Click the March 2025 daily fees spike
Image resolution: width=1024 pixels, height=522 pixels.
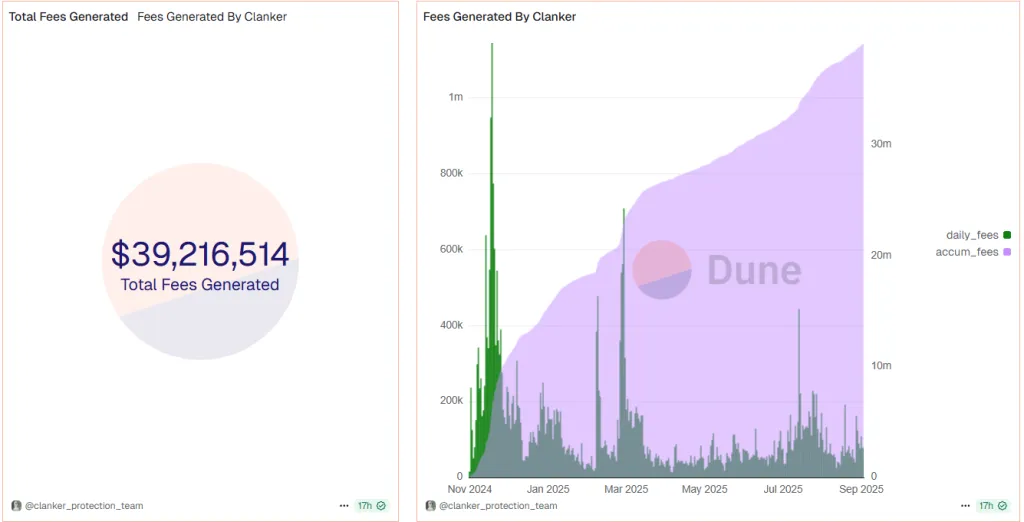point(624,210)
